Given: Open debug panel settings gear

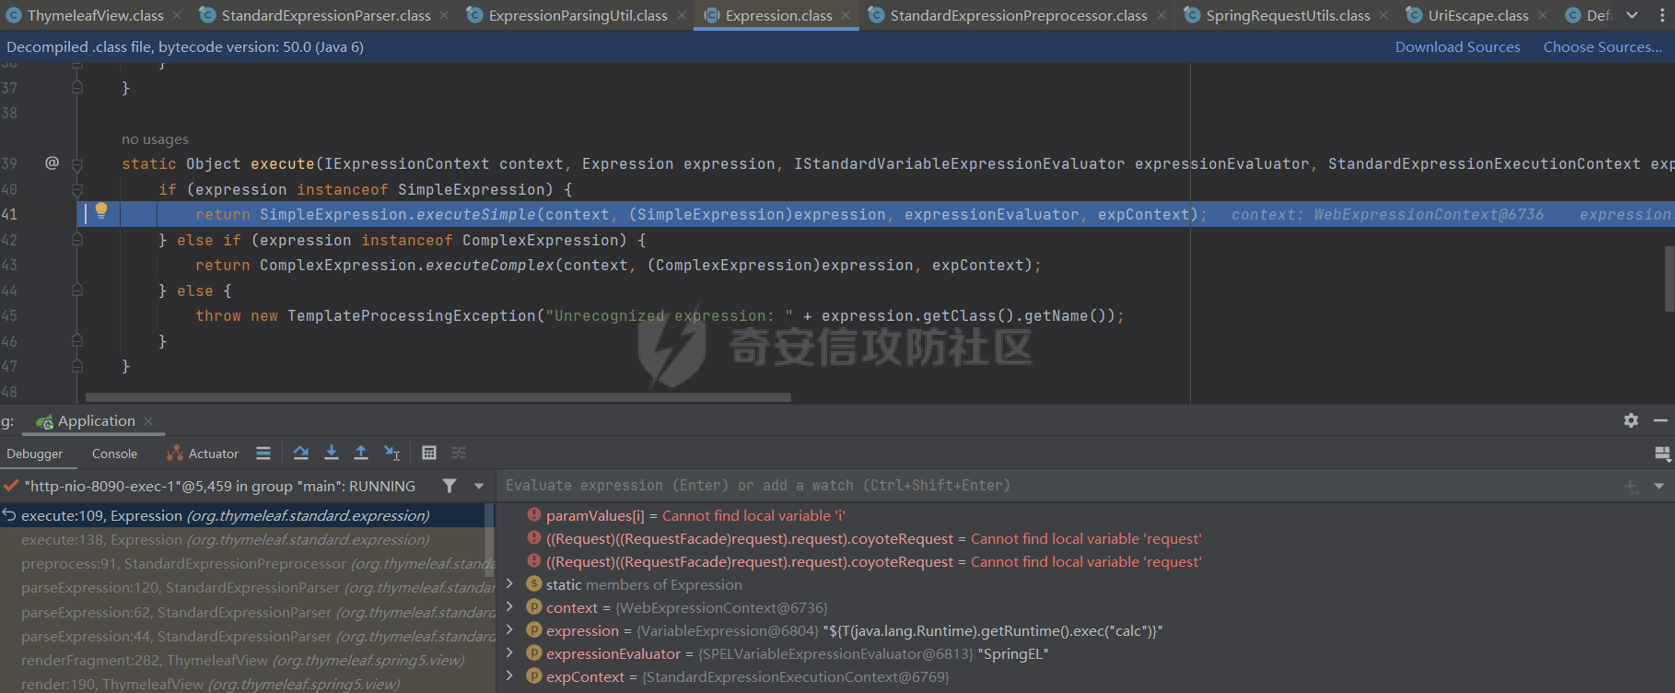Looking at the screenshot, I should 1631,421.
